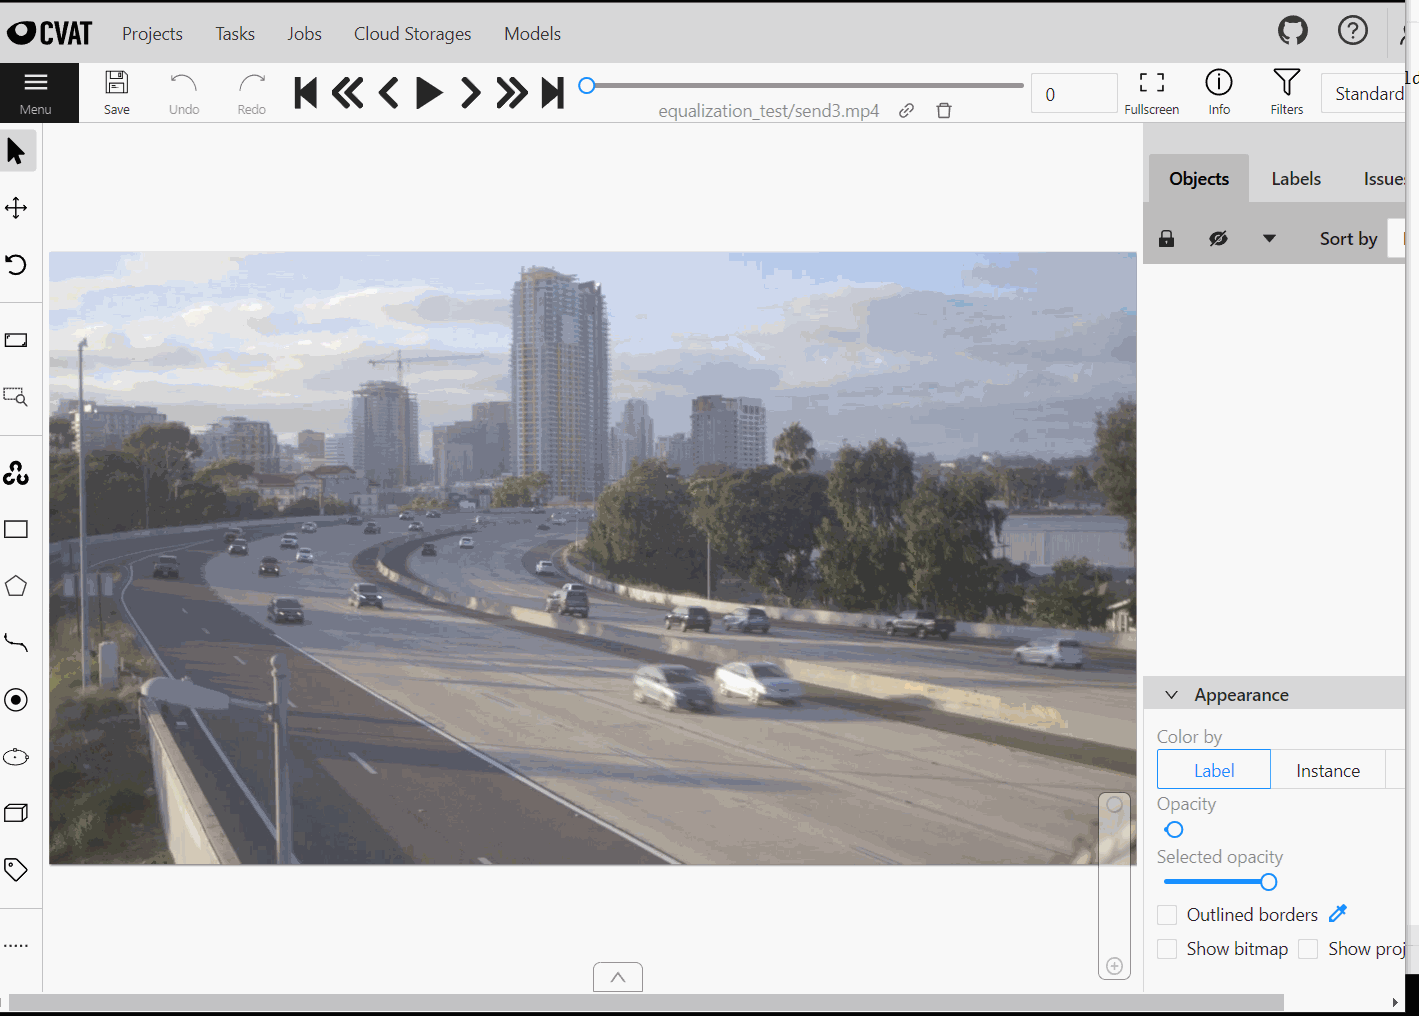Image resolution: width=1419 pixels, height=1016 pixels.
Task: Color by Instance option
Action: pos(1328,770)
